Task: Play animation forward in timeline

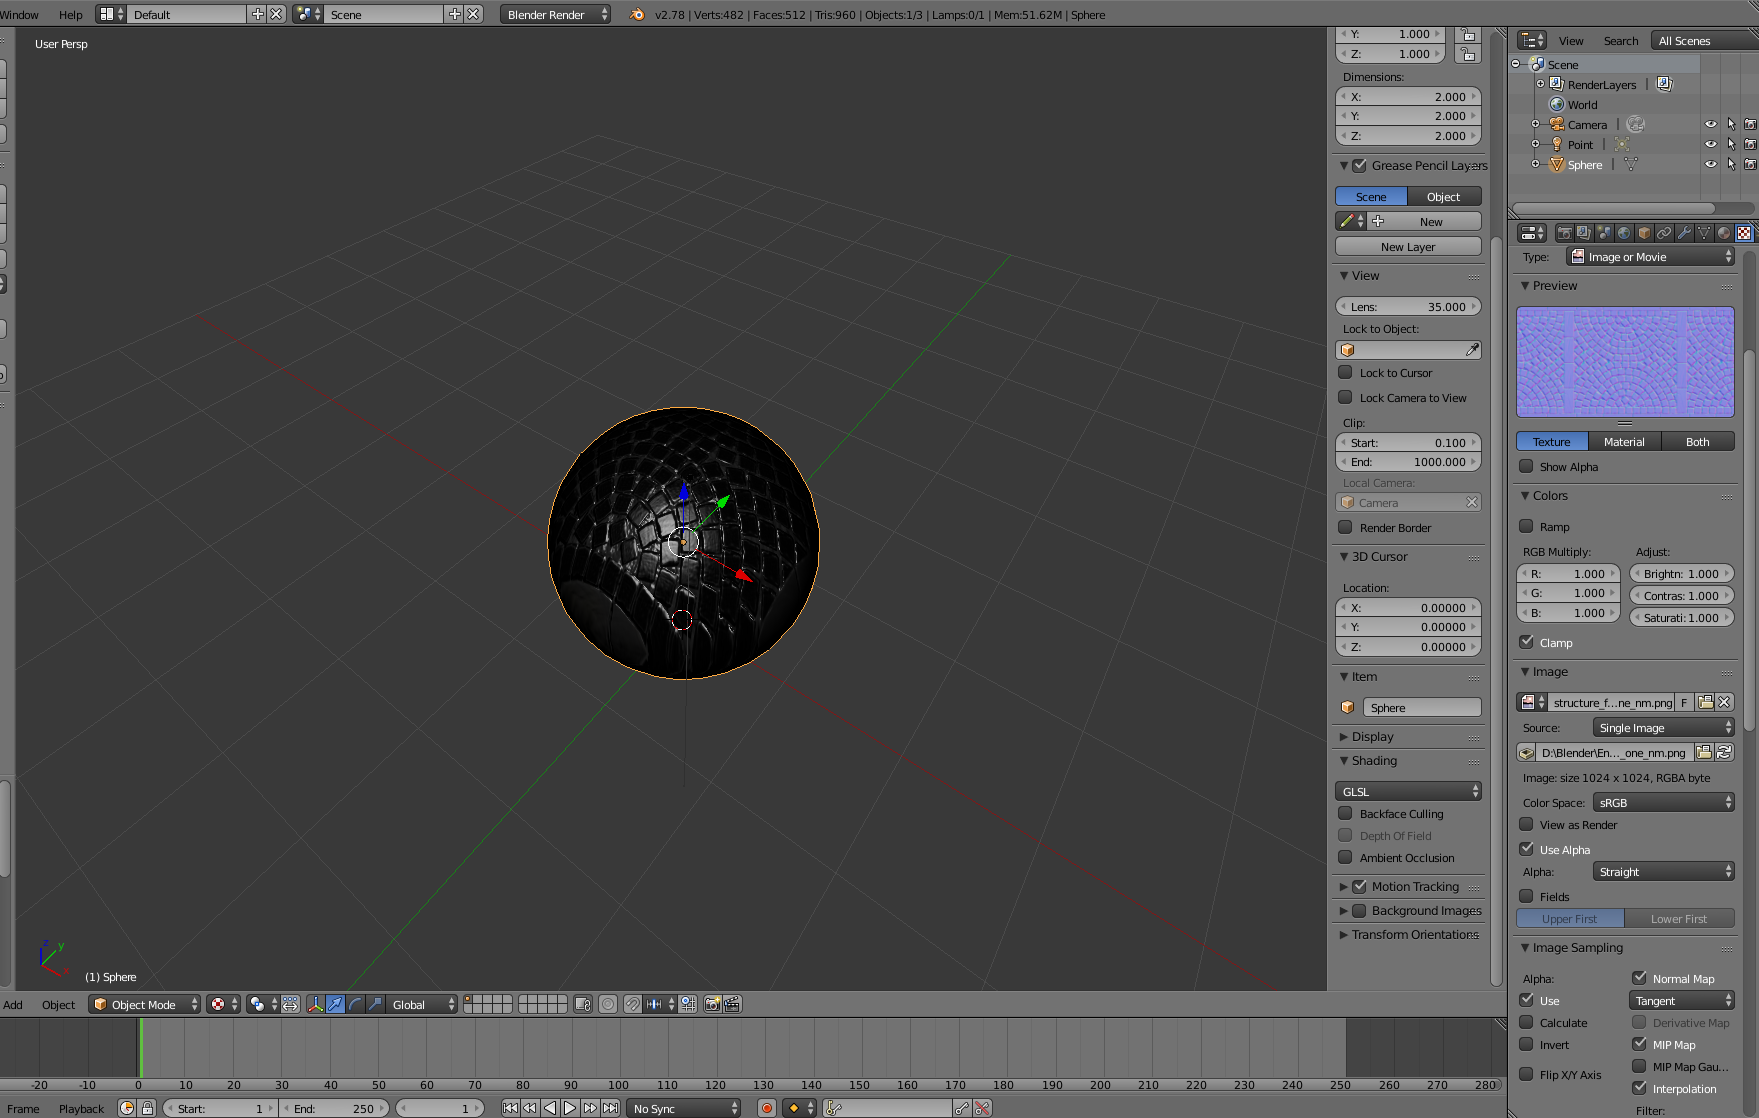Action: coord(570,1108)
